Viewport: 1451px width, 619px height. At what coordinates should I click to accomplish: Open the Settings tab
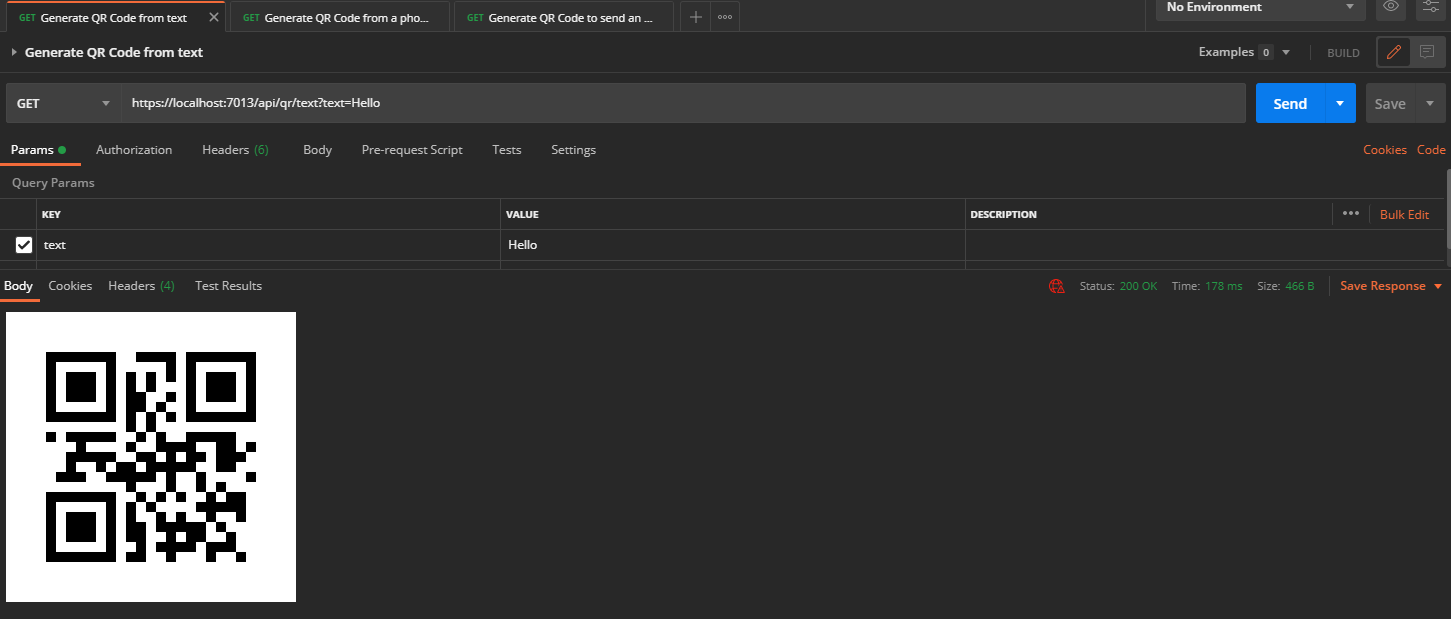tap(573, 150)
